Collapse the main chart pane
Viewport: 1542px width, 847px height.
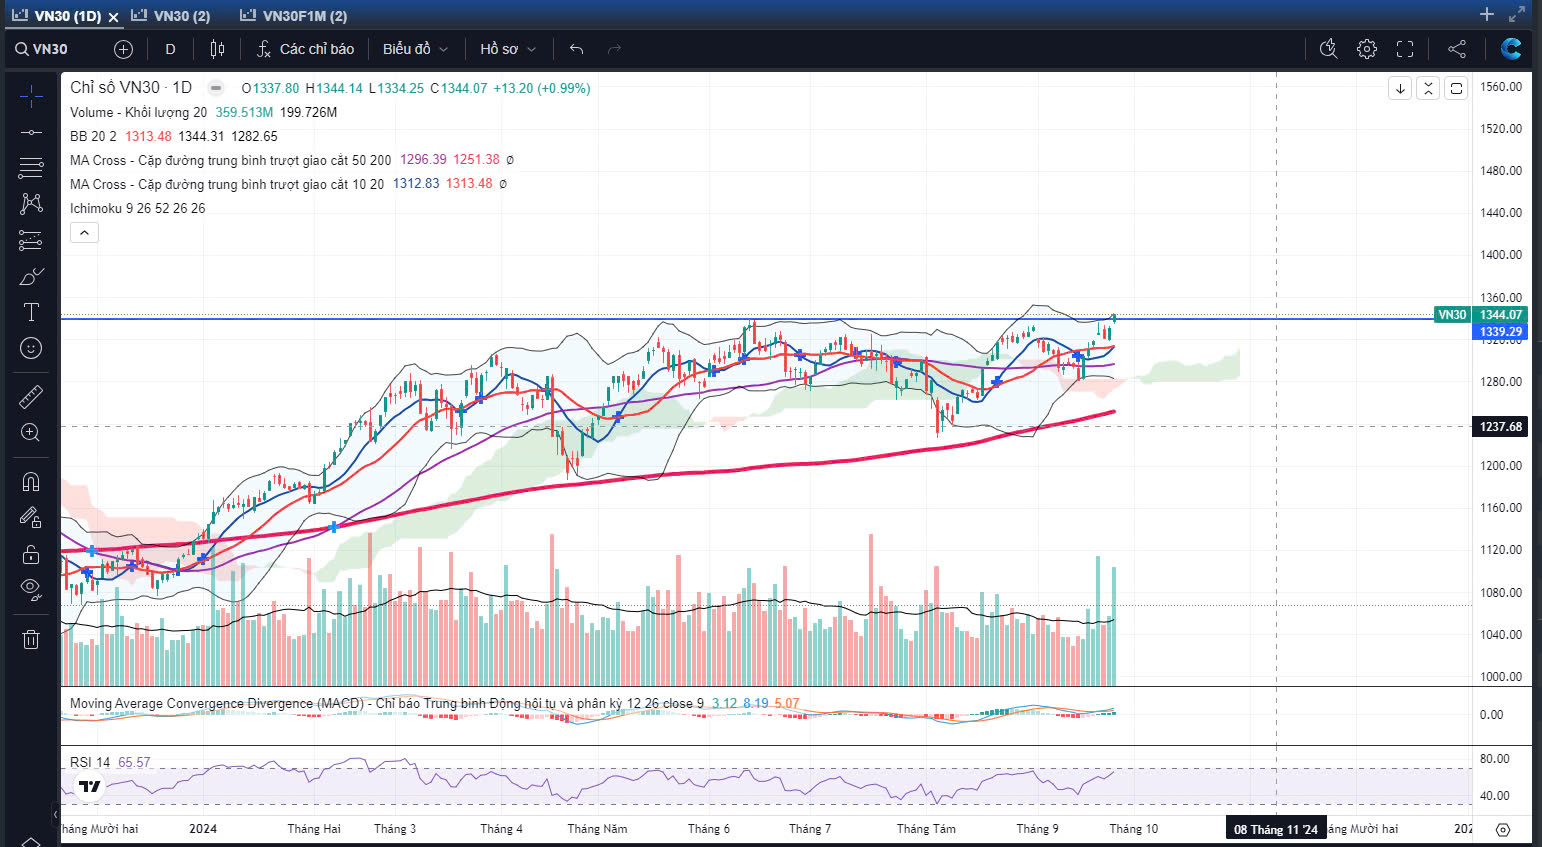coord(1428,89)
